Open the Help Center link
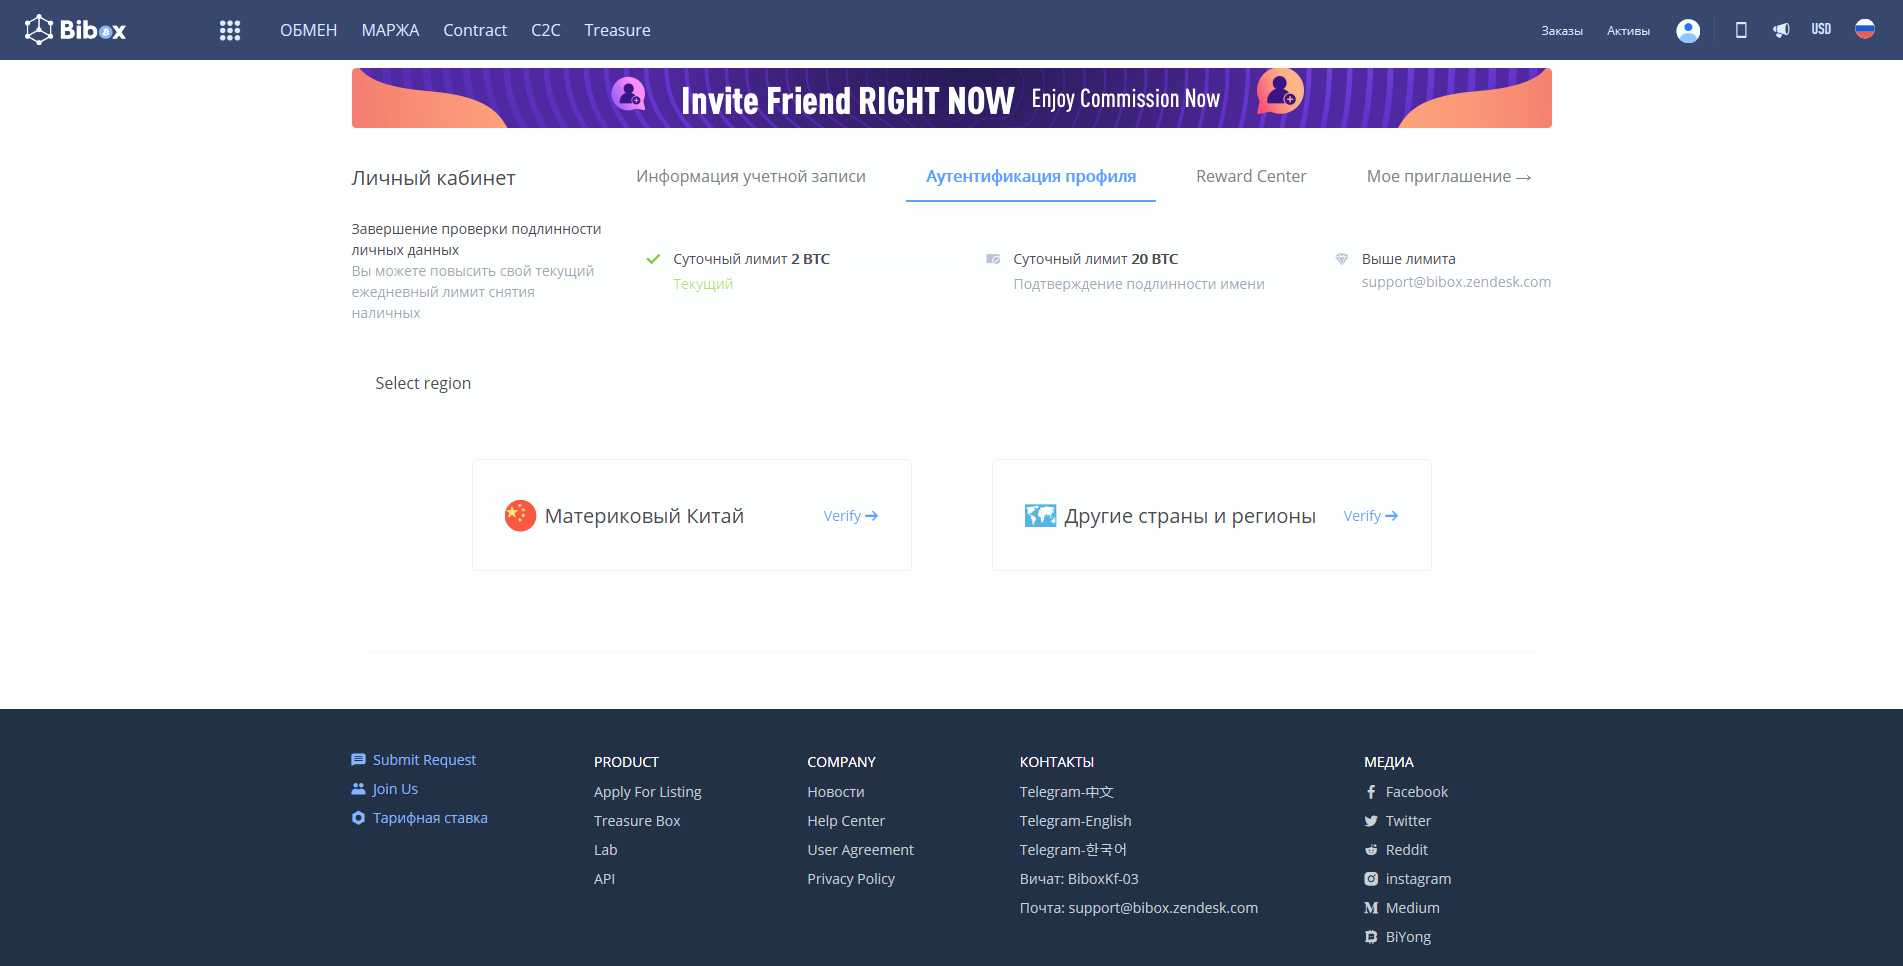The image size is (1903, 966). click(x=846, y=821)
